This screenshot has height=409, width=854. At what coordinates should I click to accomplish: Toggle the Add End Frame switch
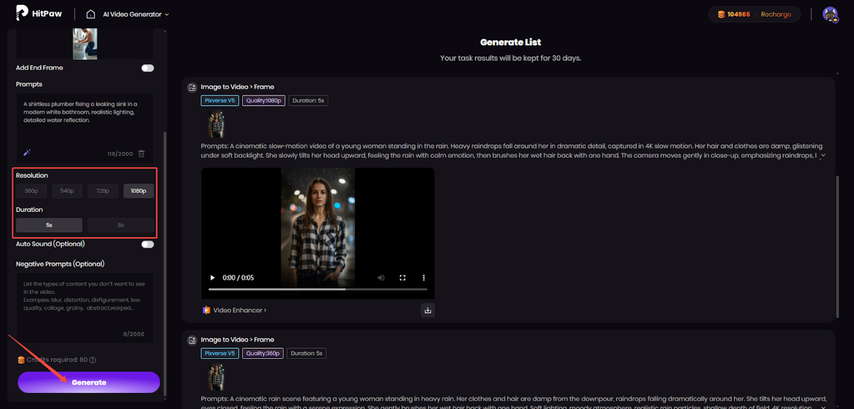pos(147,68)
